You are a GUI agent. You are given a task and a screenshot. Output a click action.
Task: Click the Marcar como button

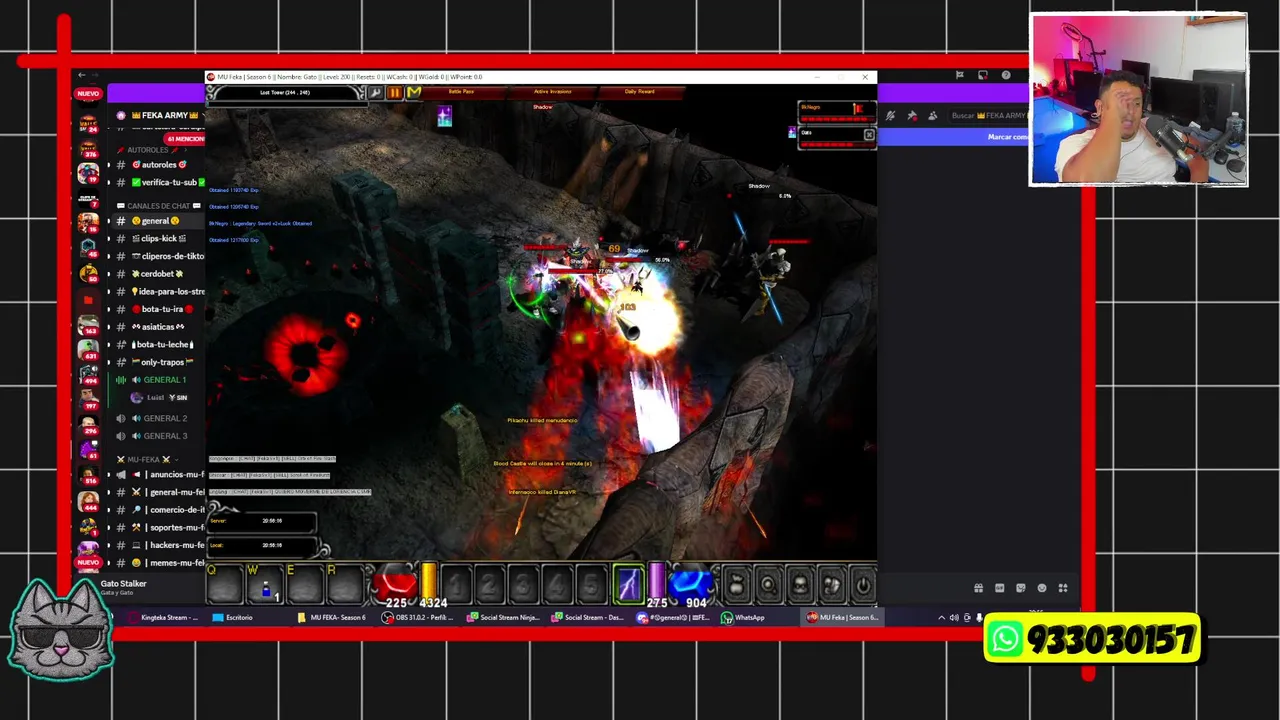pyautogui.click(x=1006, y=137)
